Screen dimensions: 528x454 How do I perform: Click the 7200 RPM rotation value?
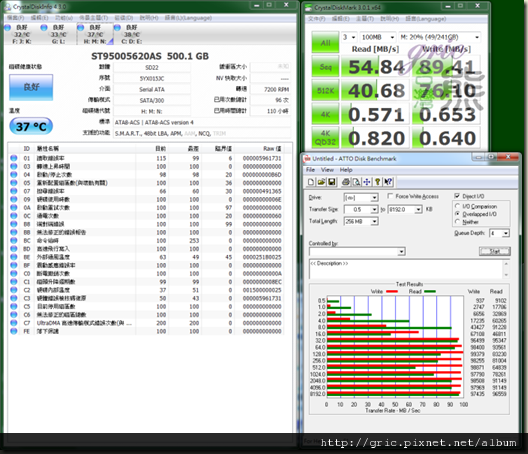pyautogui.click(x=270, y=90)
